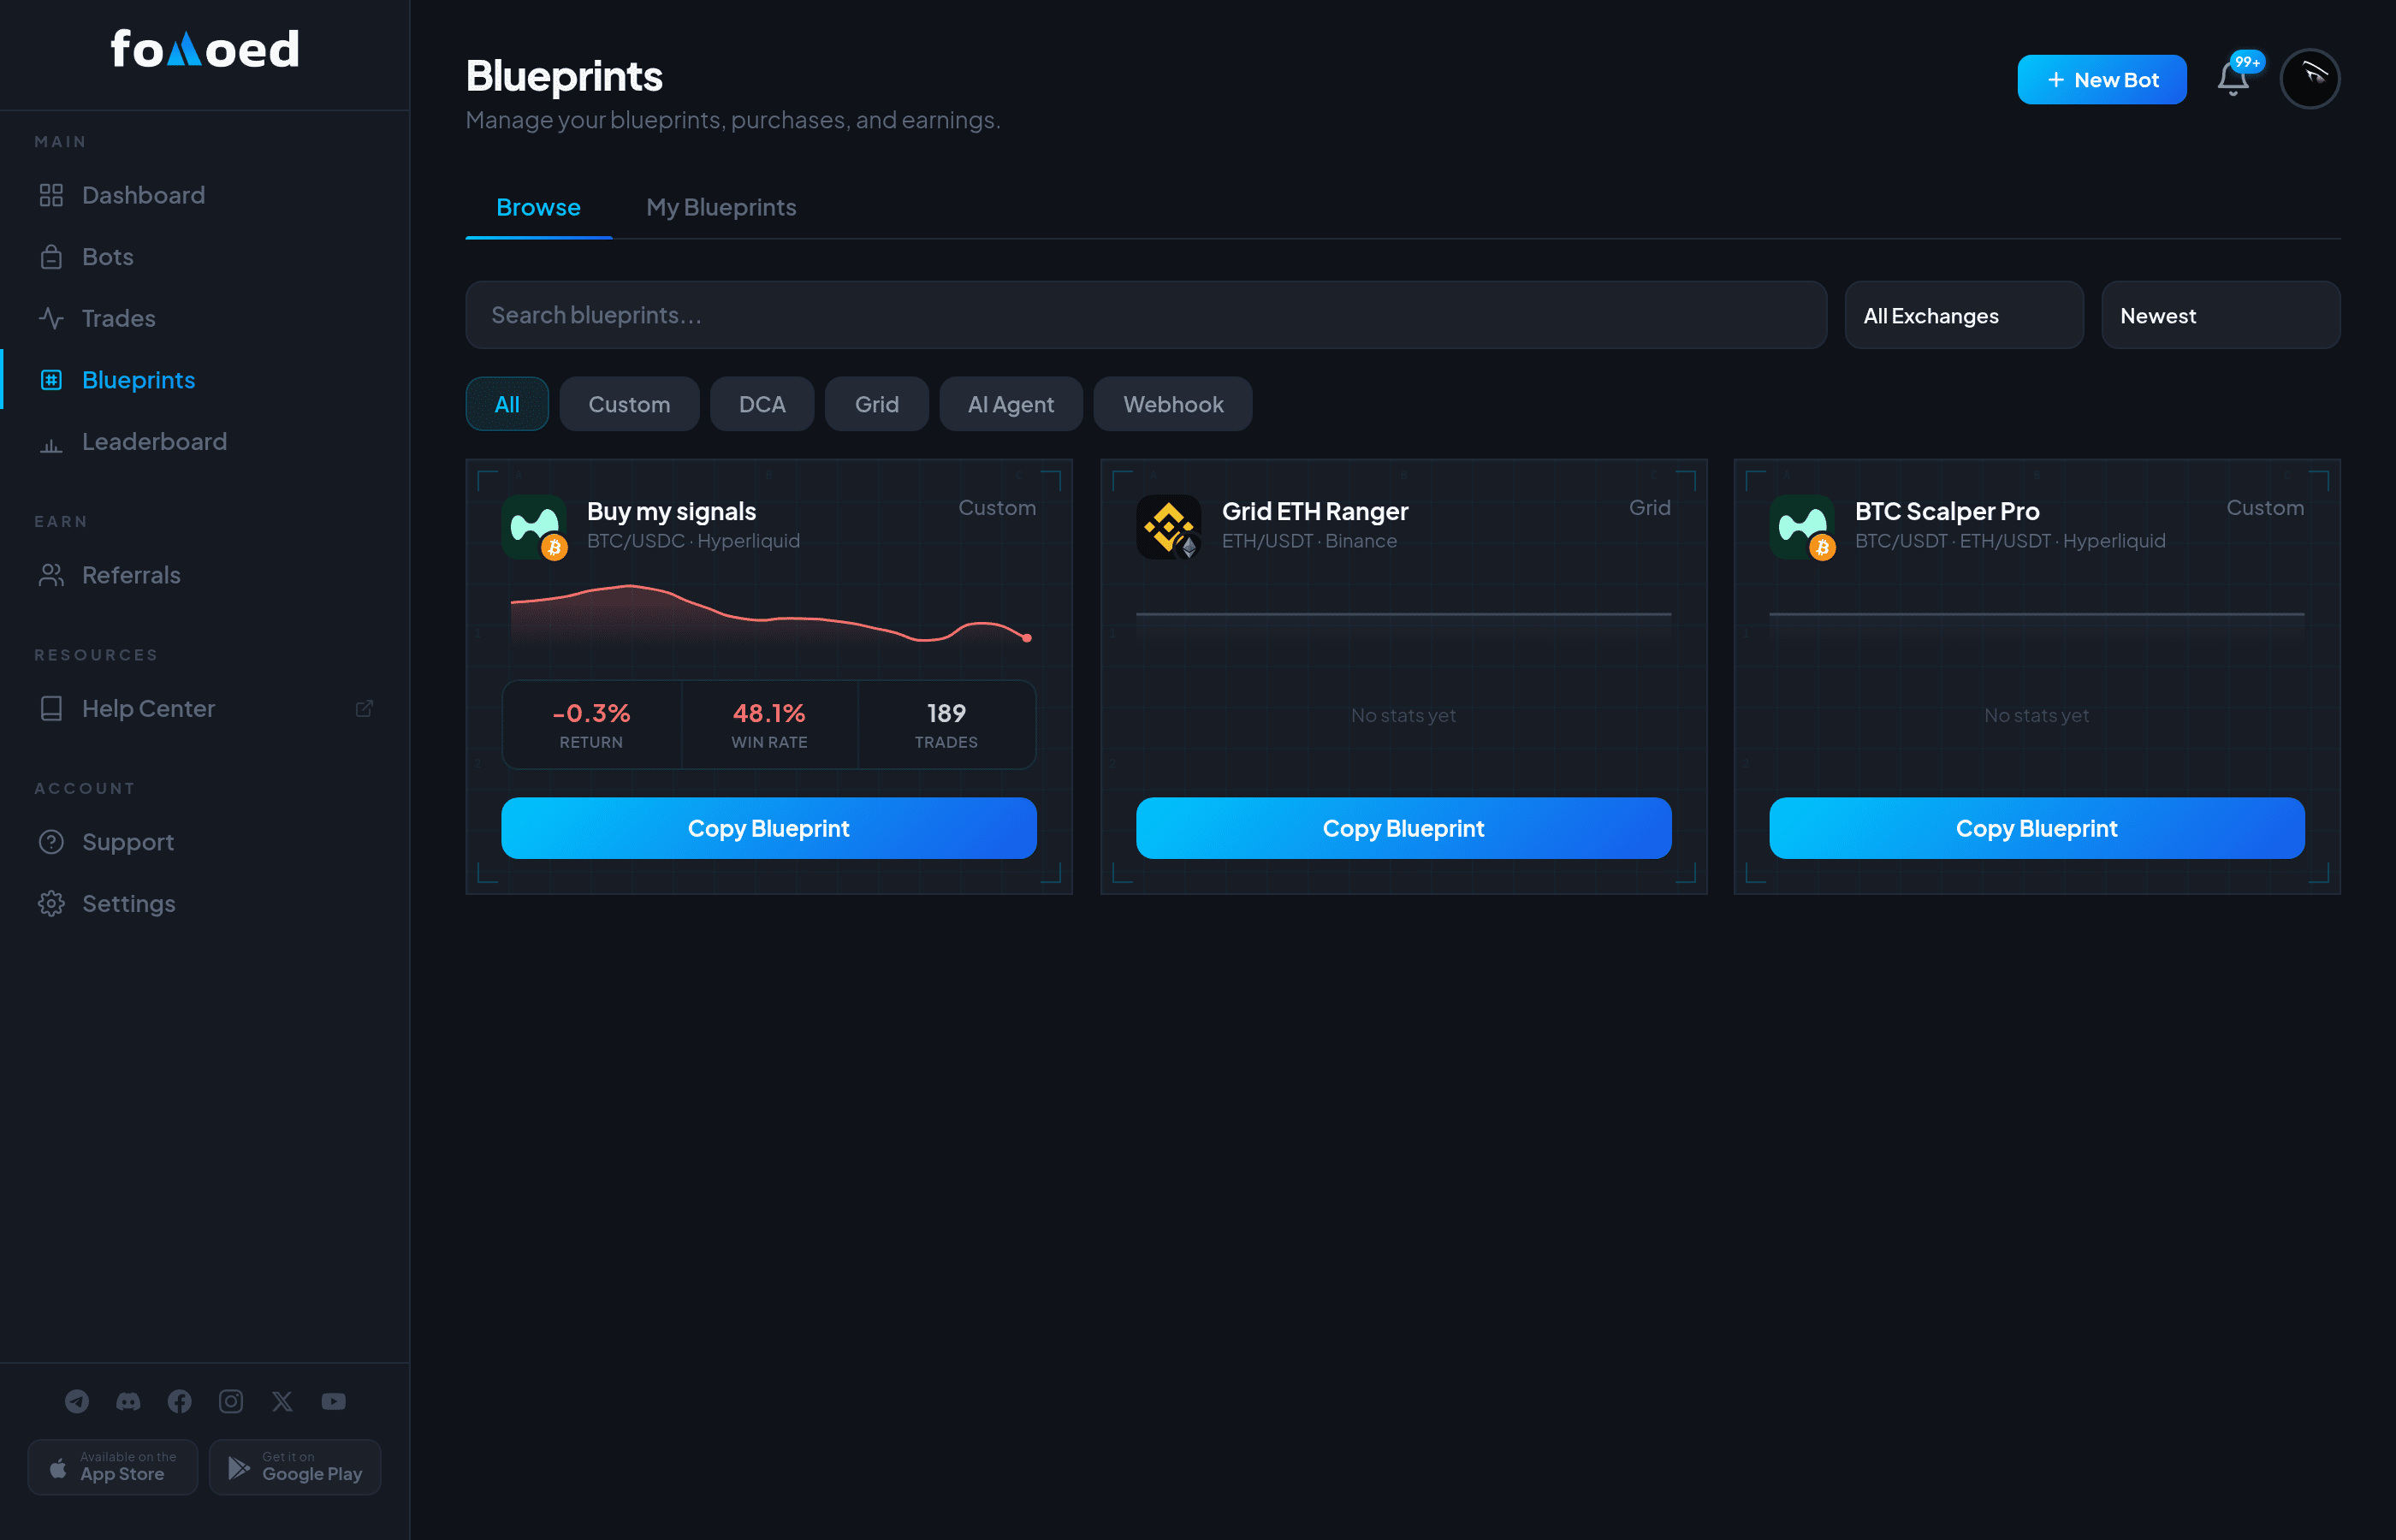This screenshot has height=1540, width=2396.
Task: Open the Discord social link
Action: 128,1401
